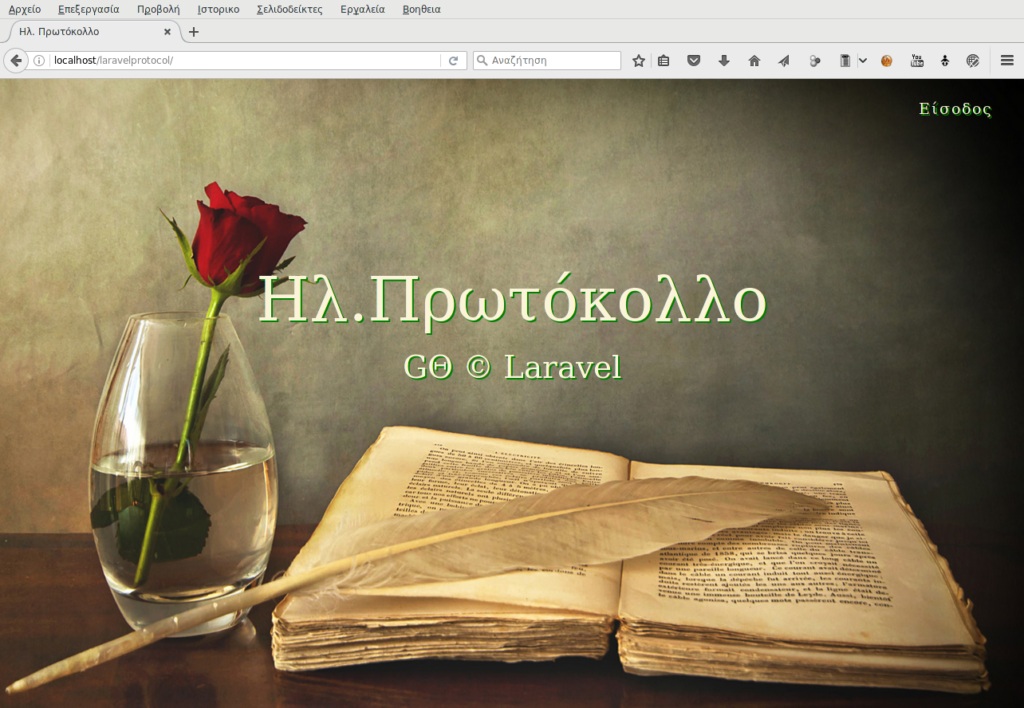Click the YouTube extension icon

[916, 61]
